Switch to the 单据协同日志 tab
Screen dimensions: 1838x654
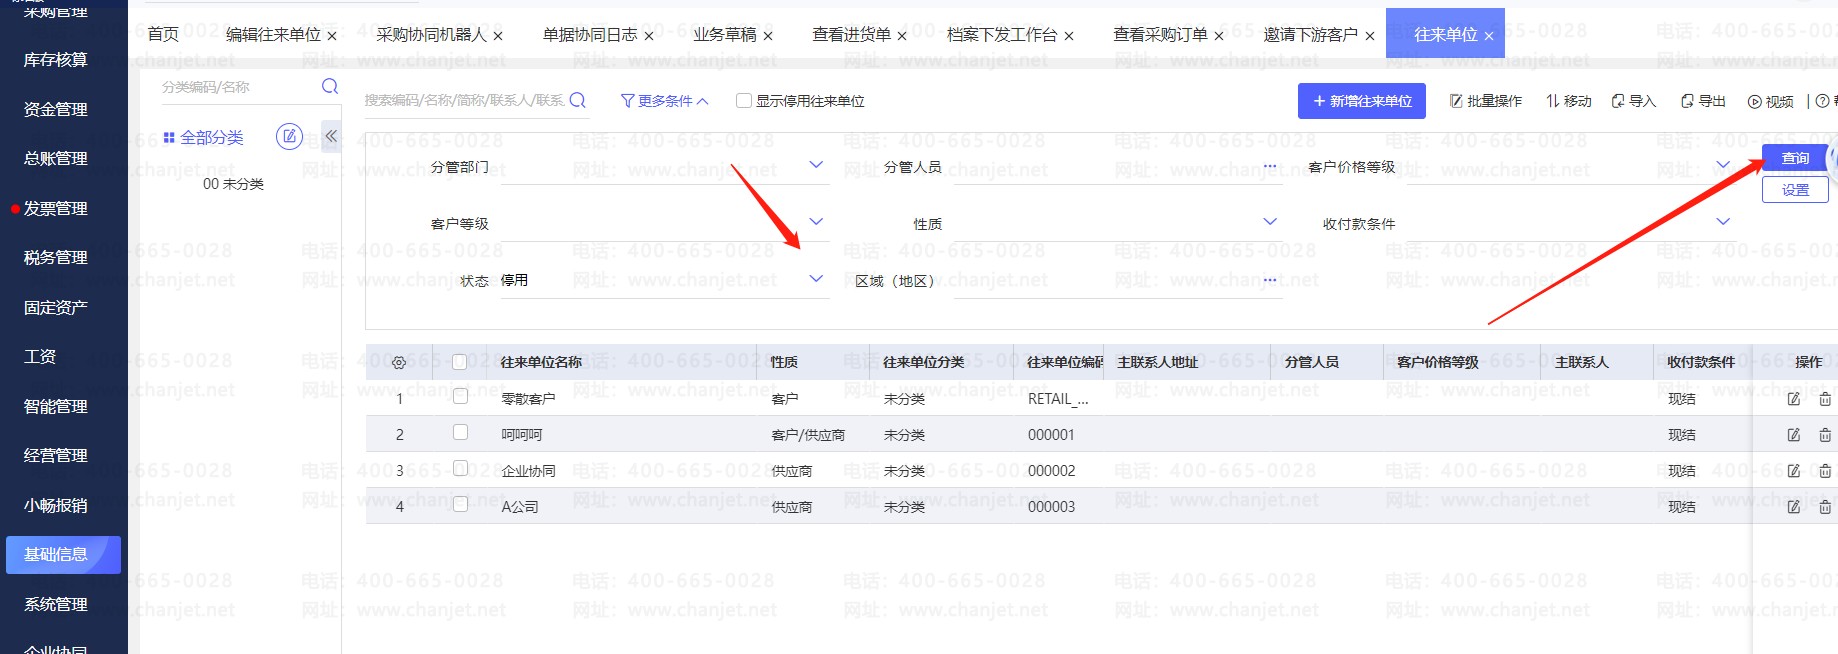click(590, 34)
